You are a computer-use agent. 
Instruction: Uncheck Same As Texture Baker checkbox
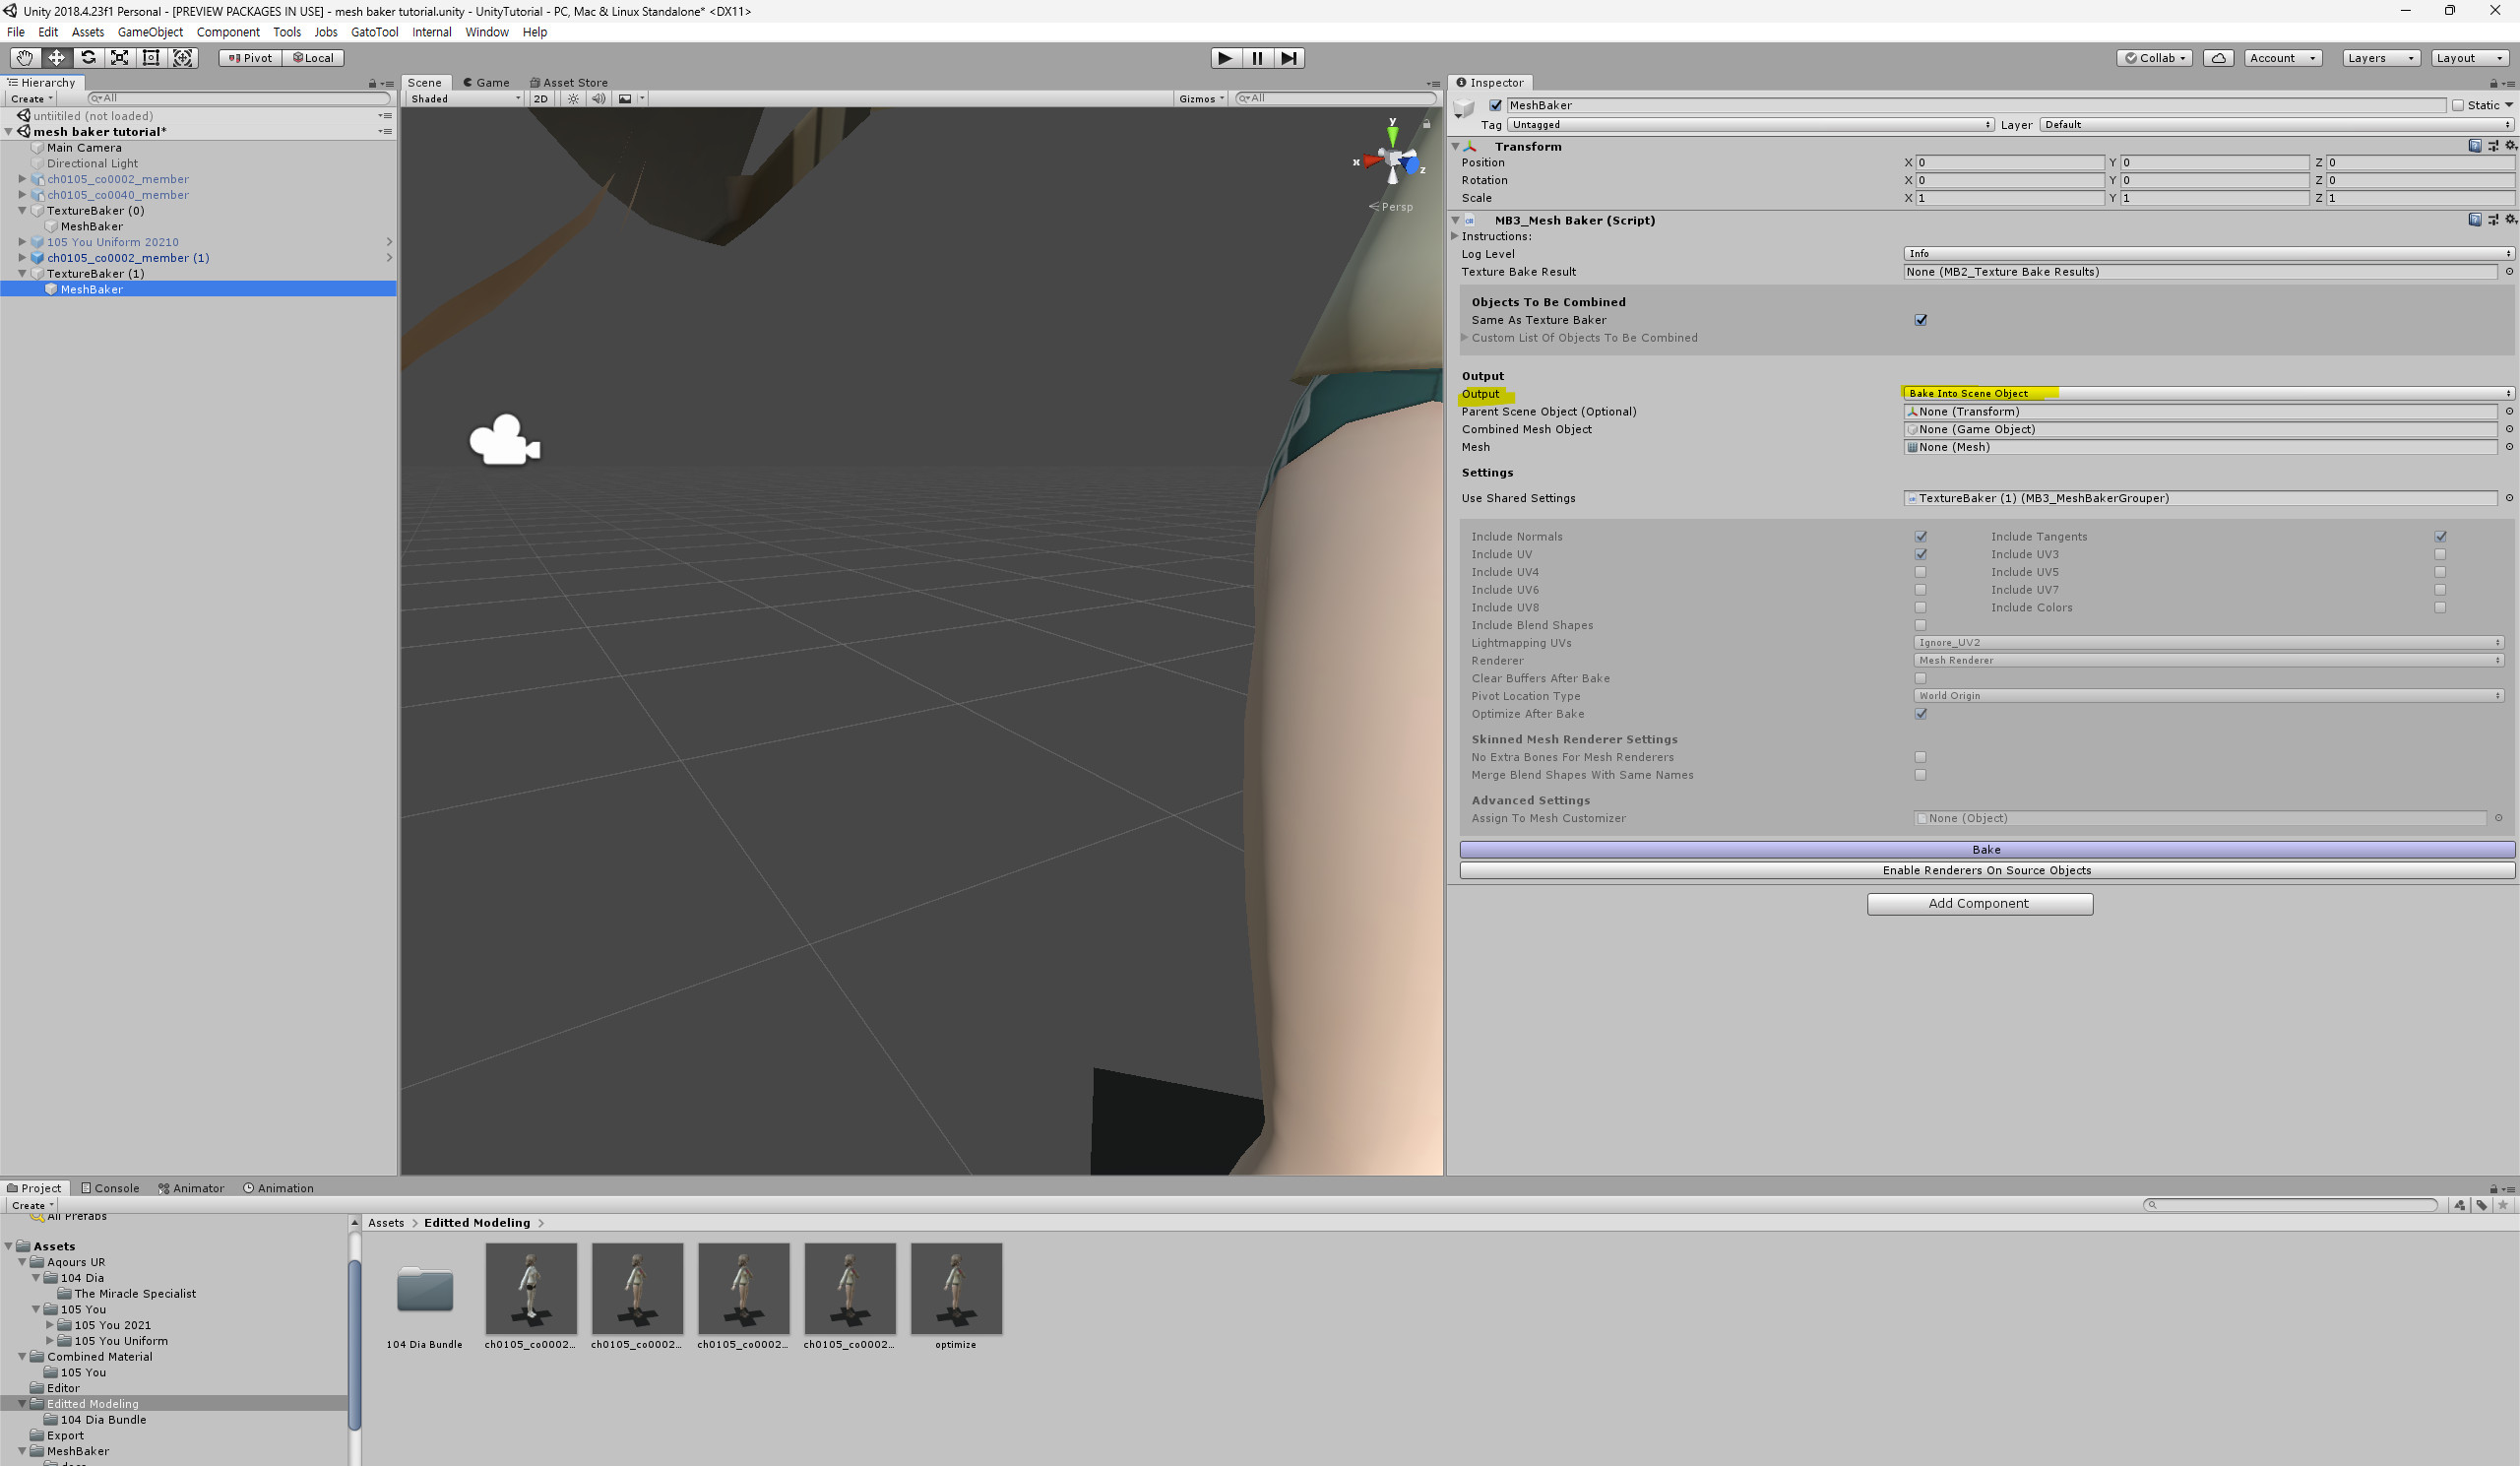[1920, 320]
